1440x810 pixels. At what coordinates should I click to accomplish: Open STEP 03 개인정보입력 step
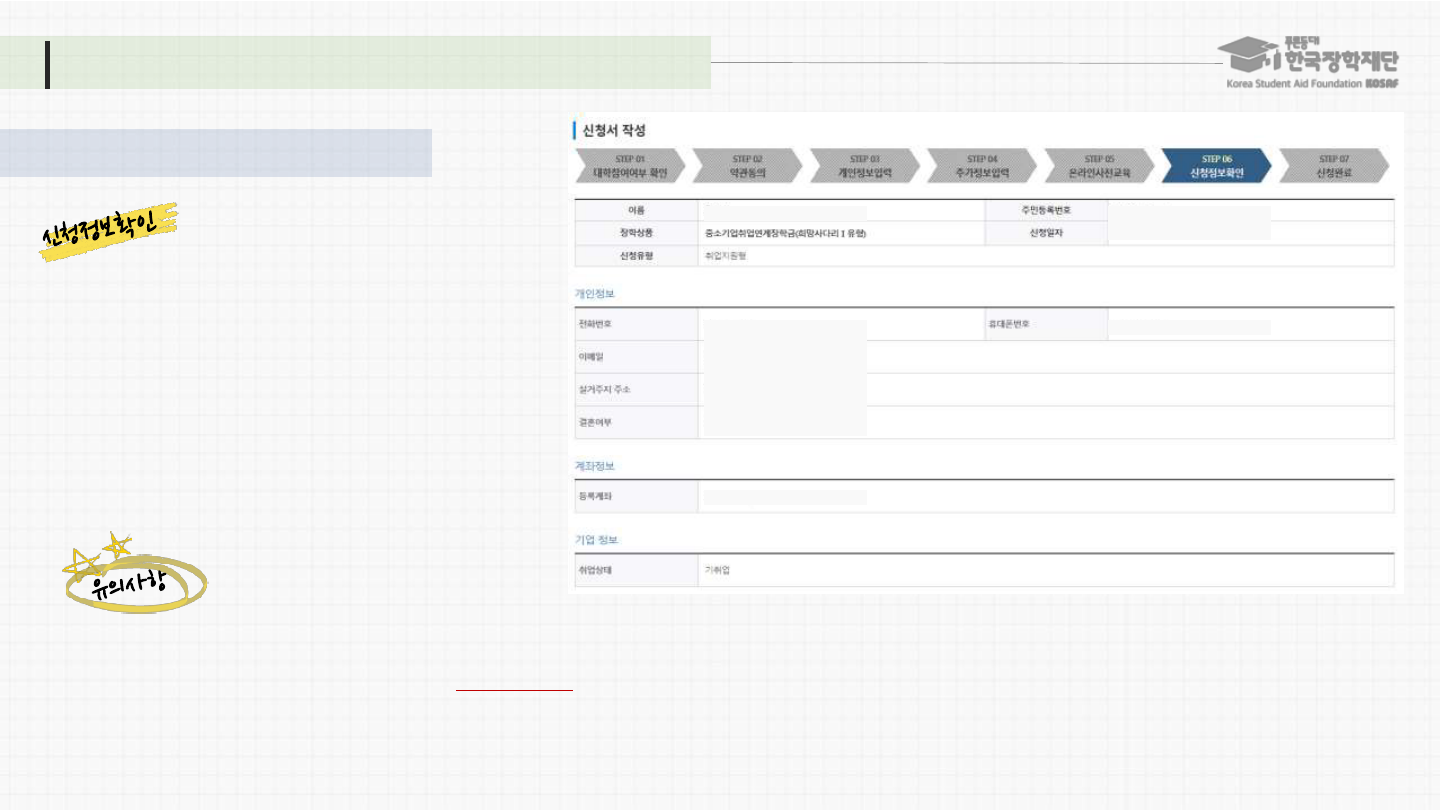pos(864,166)
